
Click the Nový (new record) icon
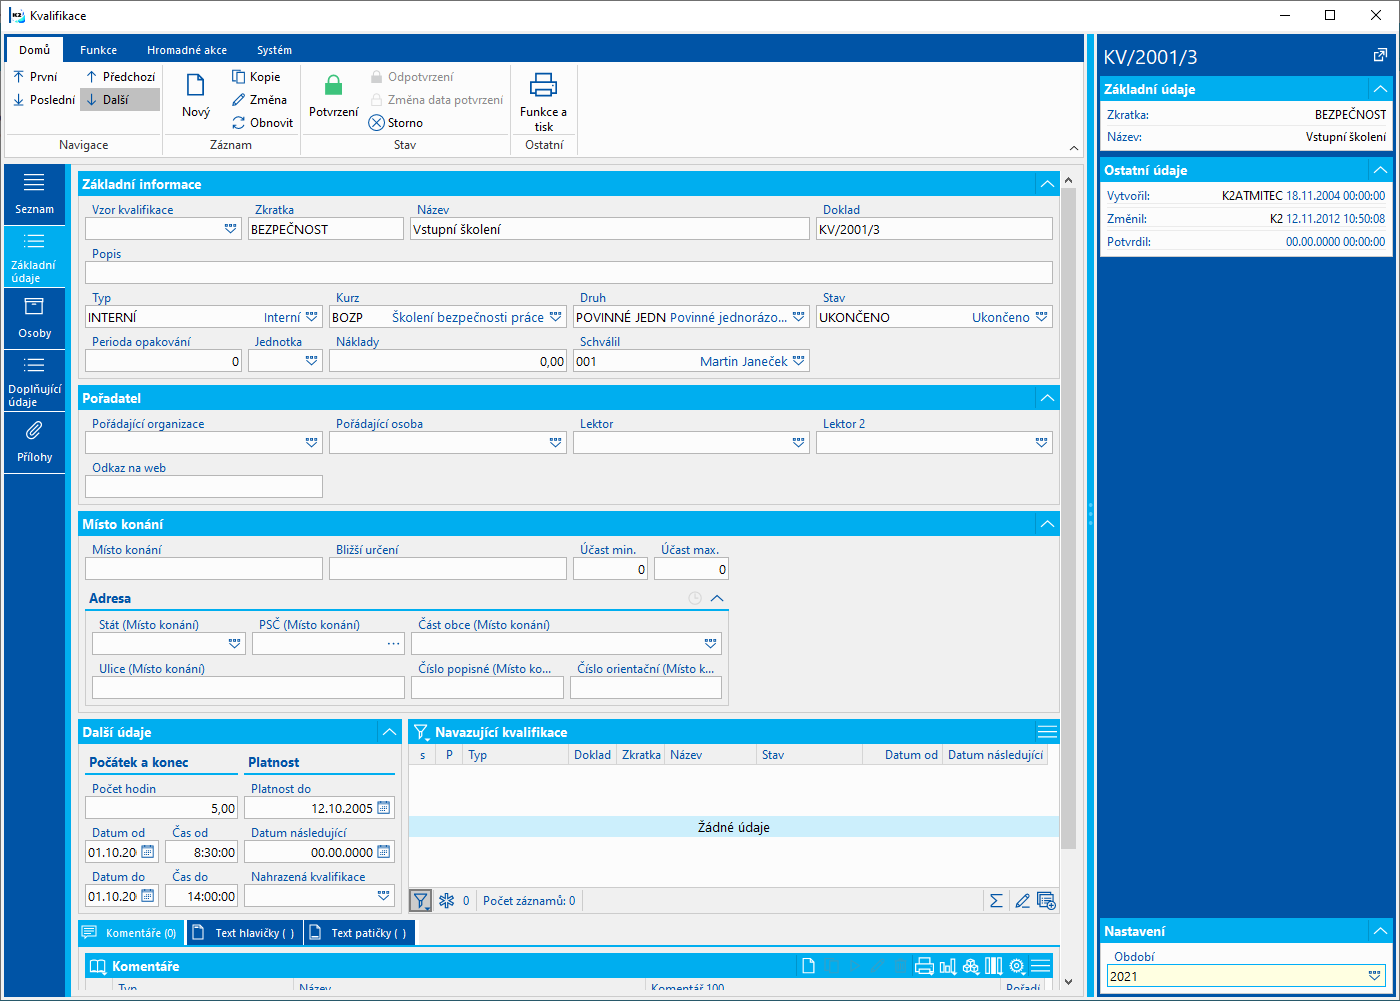pyautogui.click(x=196, y=87)
